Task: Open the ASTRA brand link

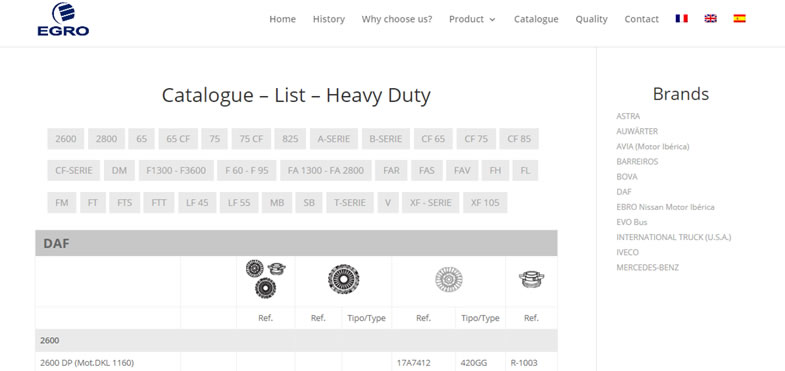Action: tap(628, 116)
